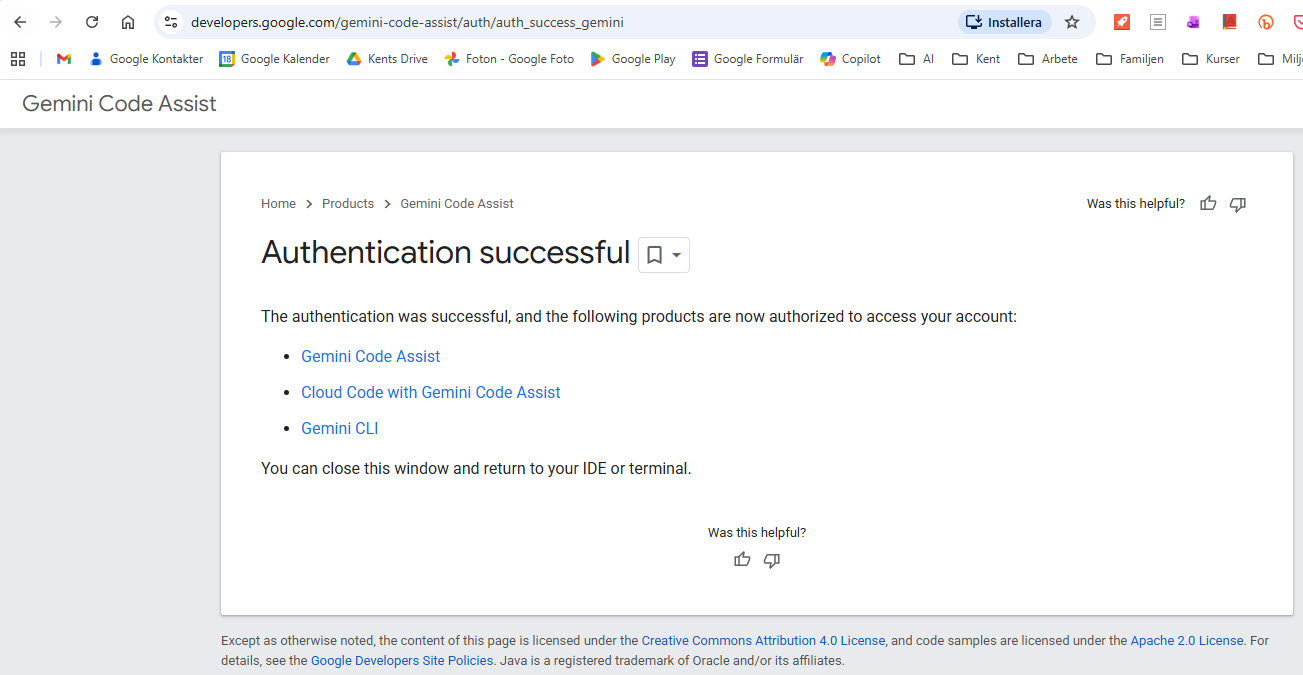Go to Home in the breadcrumb

[x=278, y=204]
